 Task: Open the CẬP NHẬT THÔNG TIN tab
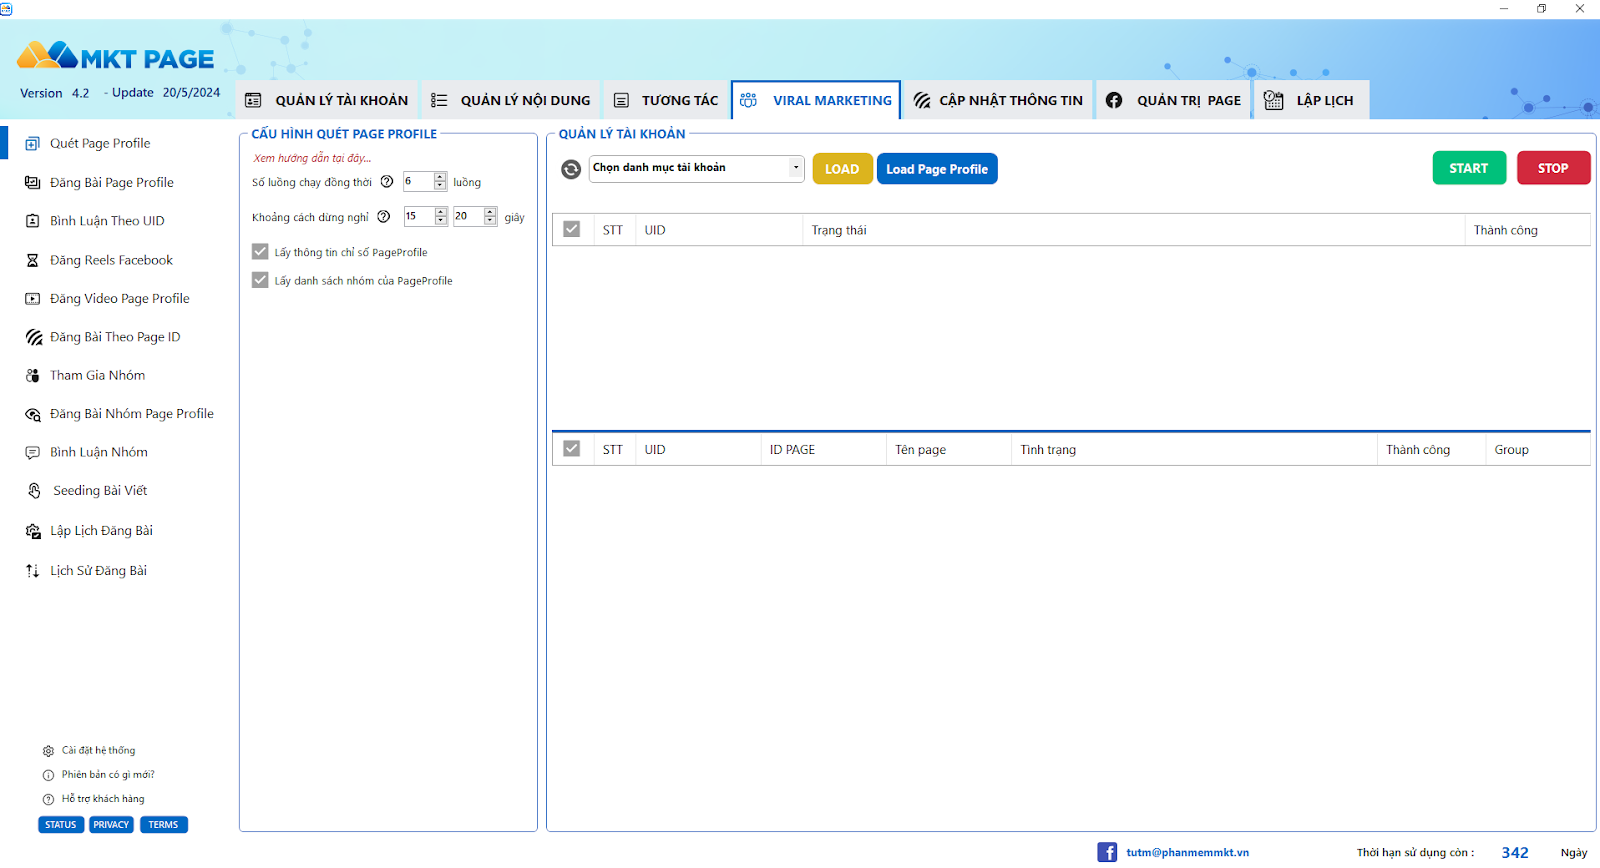tap(998, 100)
